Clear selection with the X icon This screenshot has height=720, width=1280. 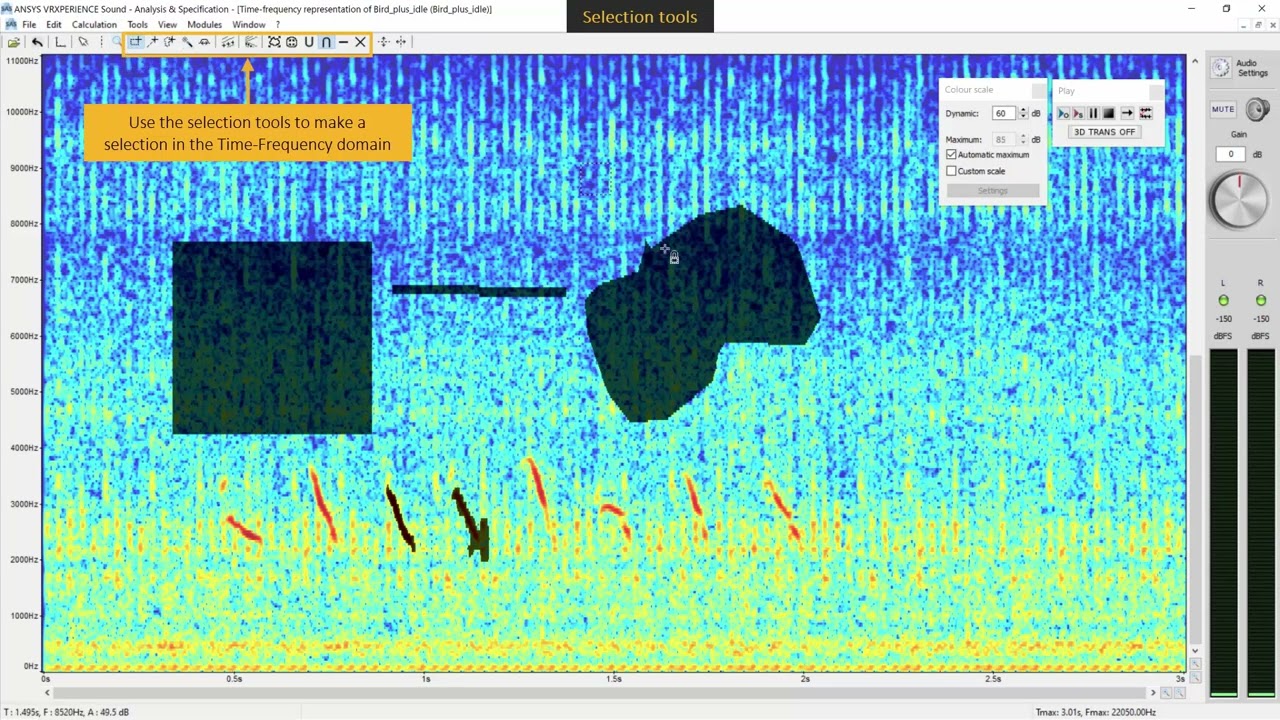360,42
